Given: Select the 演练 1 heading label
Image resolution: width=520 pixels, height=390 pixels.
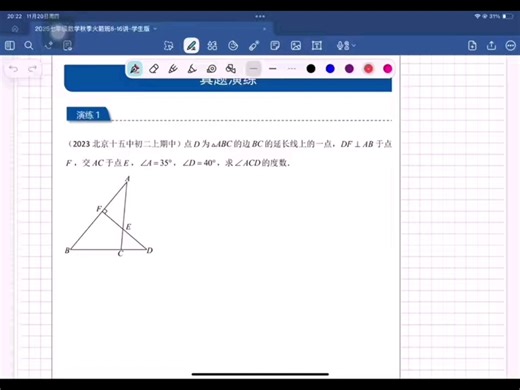Looking at the screenshot, I should pos(88,115).
